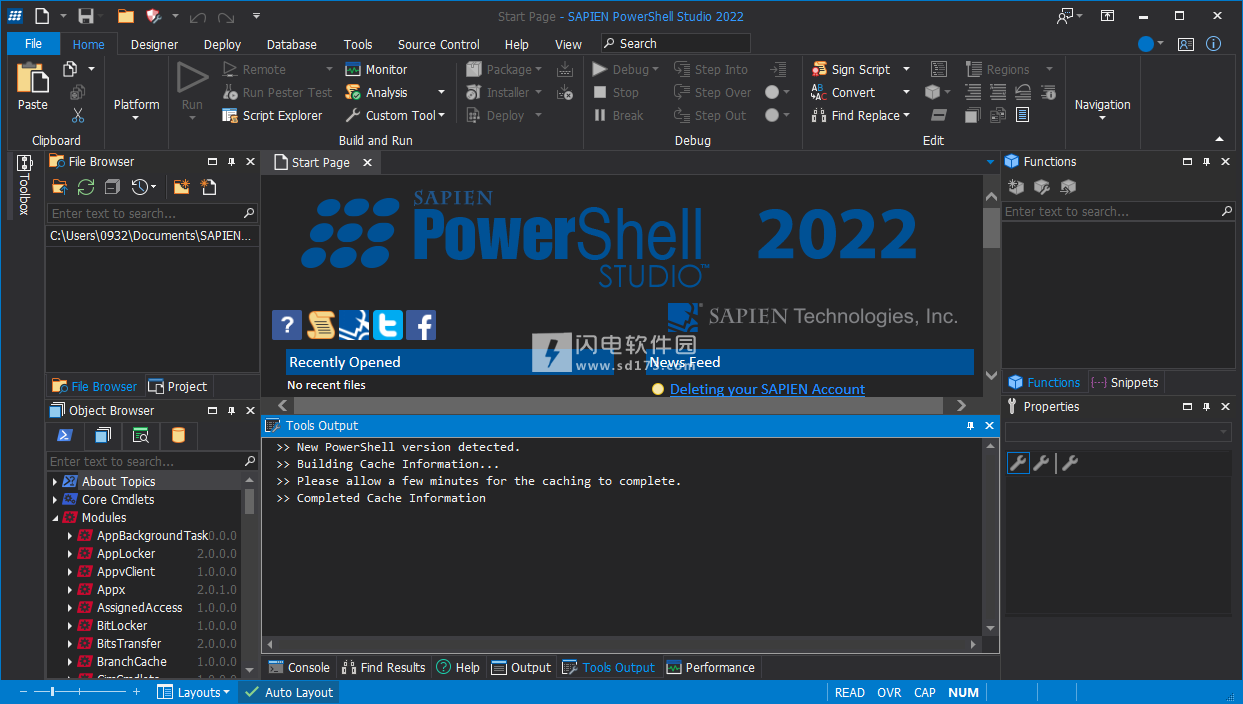Select the PowerShell tab icon in Object Browser

click(64, 435)
